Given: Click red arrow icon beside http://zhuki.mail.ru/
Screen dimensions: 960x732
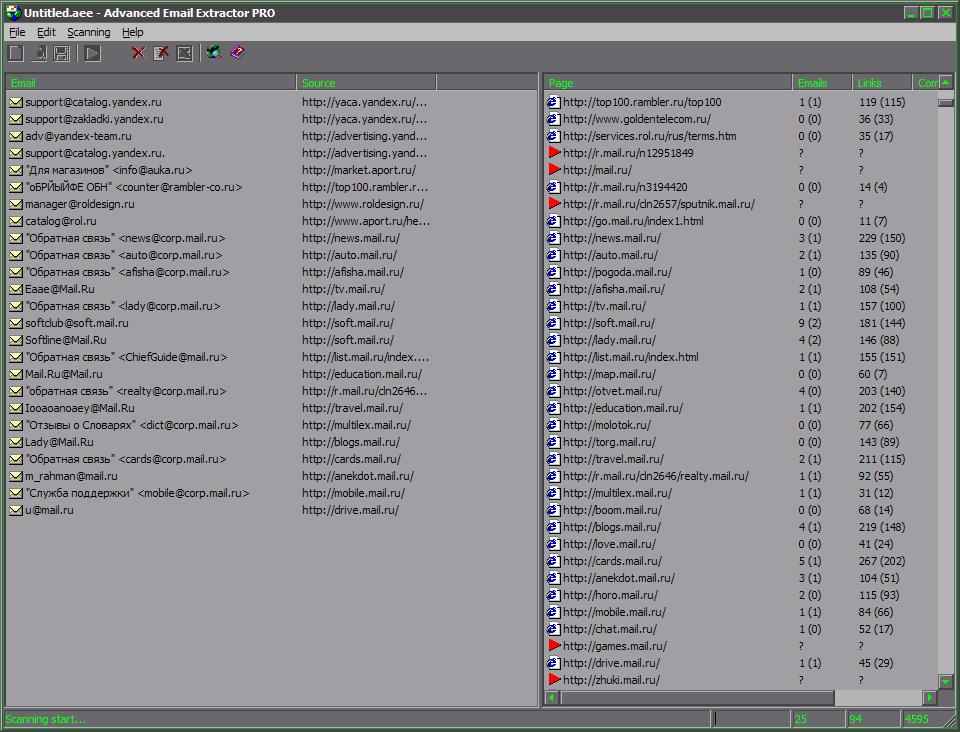Looking at the screenshot, I should 554,679.
